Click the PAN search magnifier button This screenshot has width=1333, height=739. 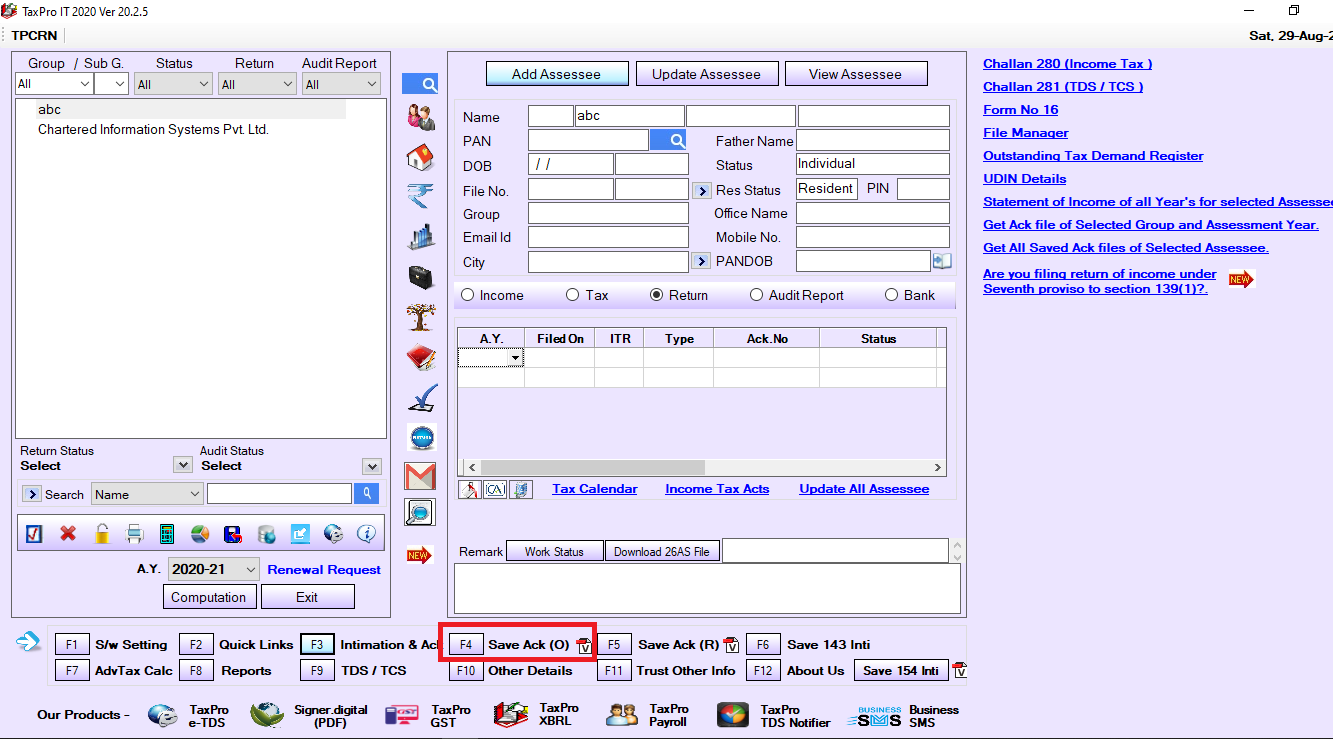click(x=668, y=141)
